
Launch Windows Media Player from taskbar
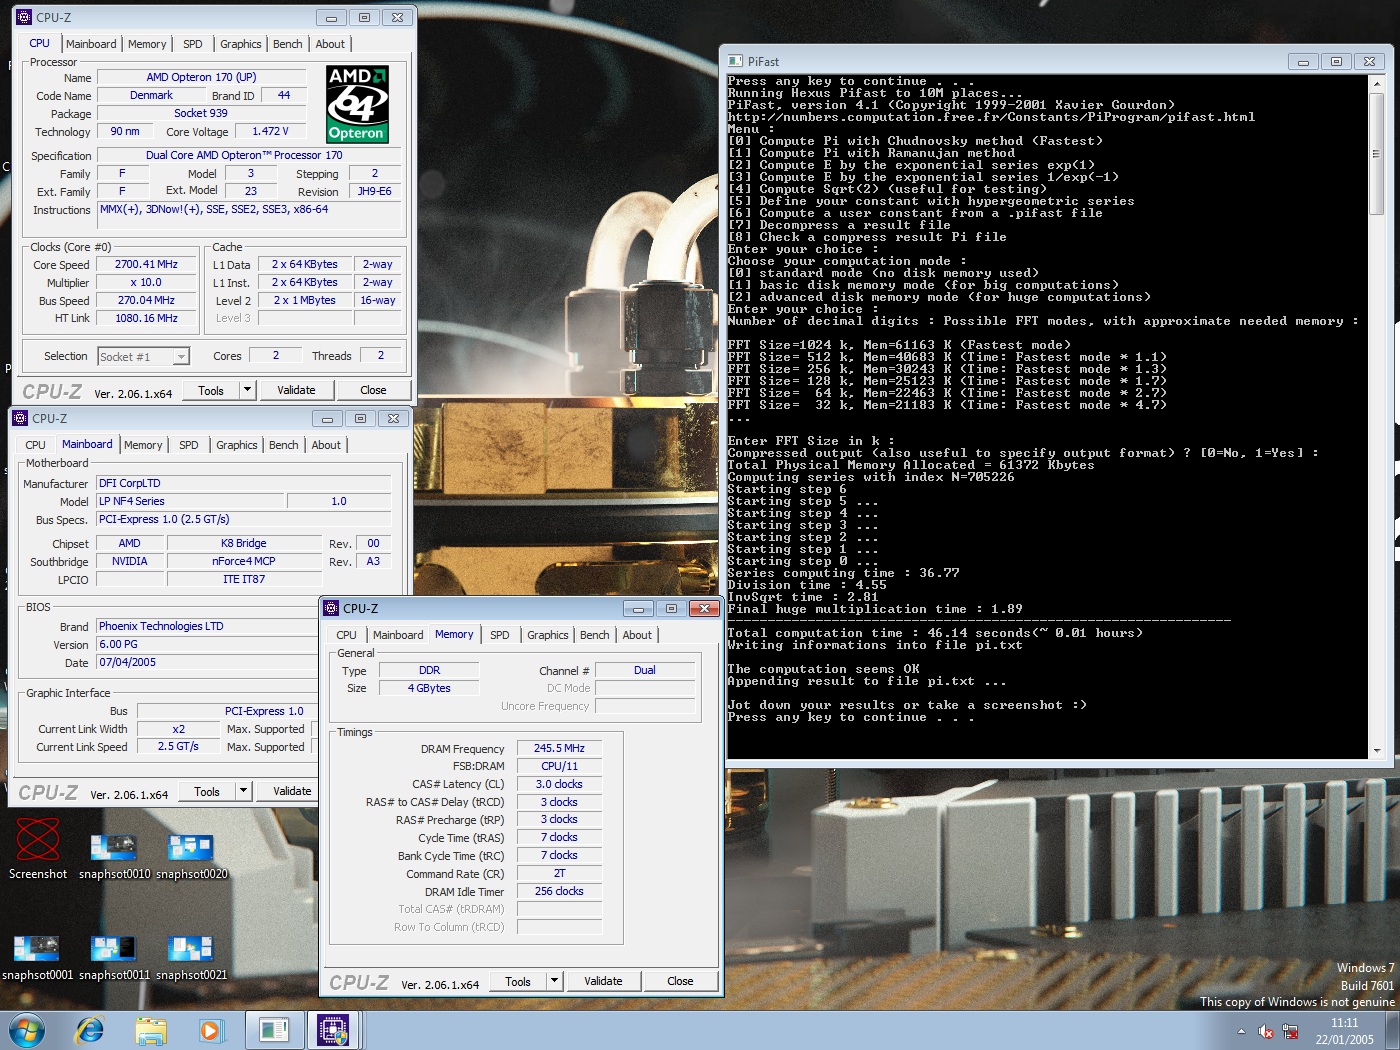pos(211,1030)
